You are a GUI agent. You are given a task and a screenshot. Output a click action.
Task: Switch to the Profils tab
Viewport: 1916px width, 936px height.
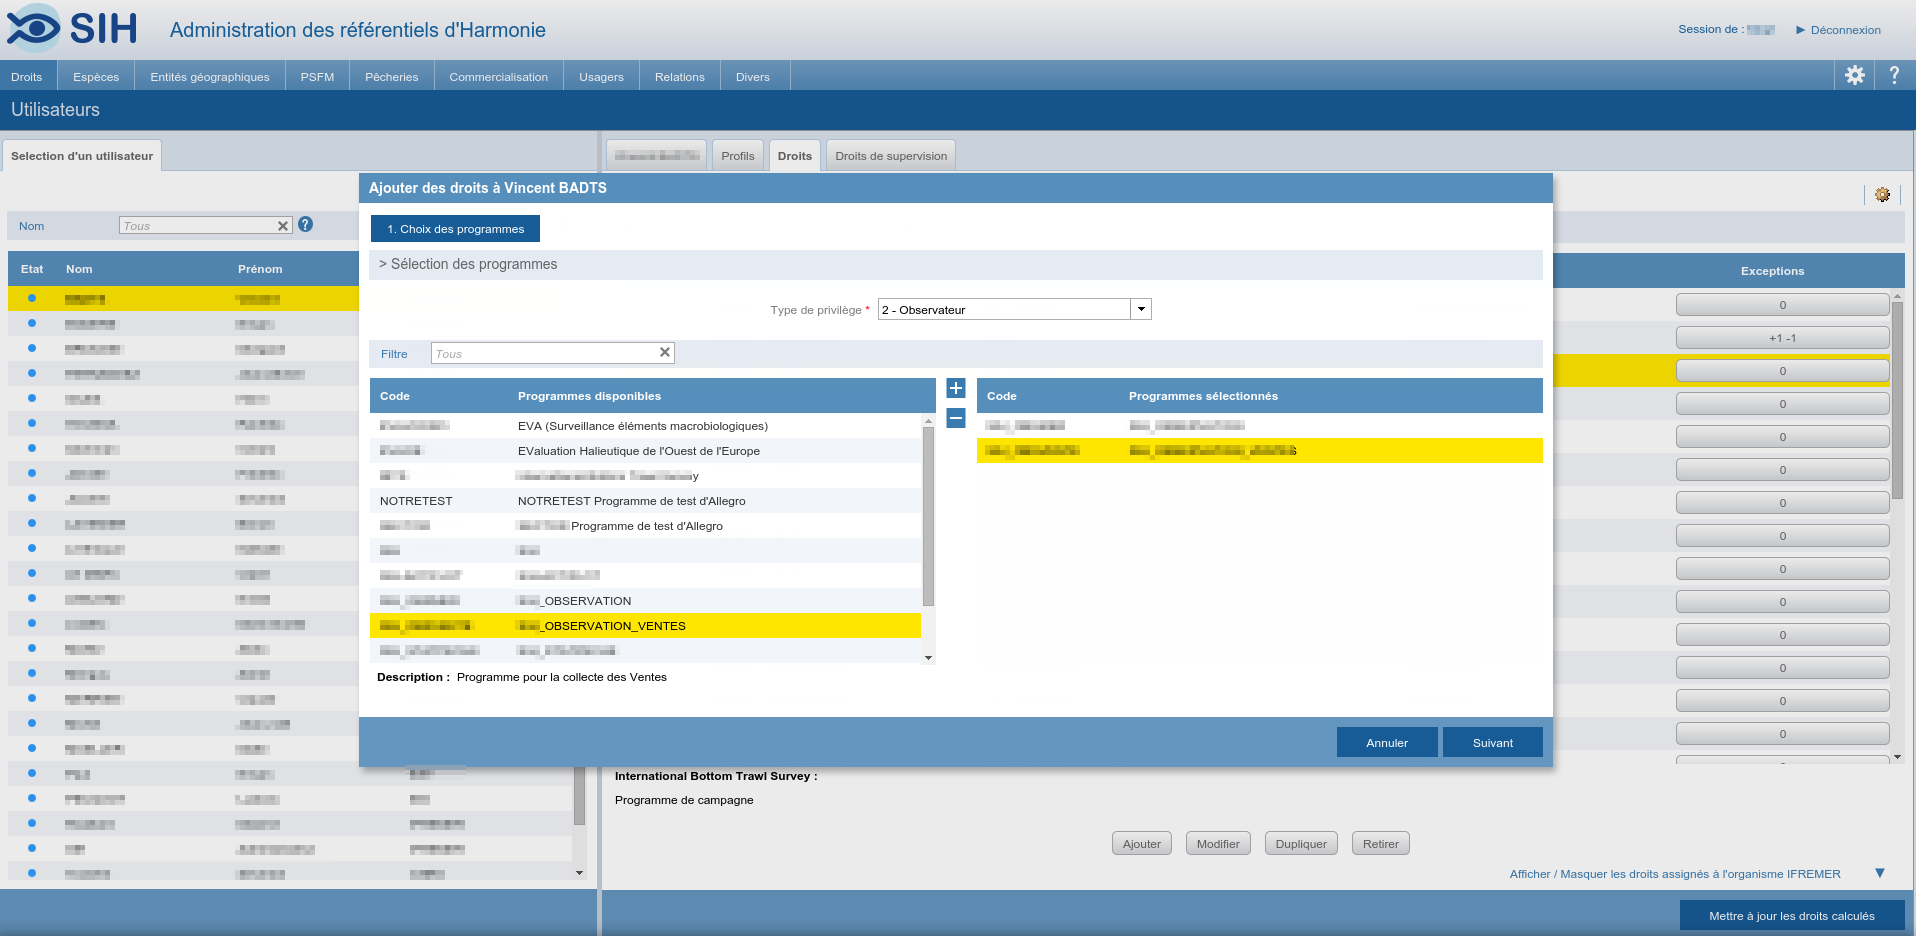click(x=737, y=156)
